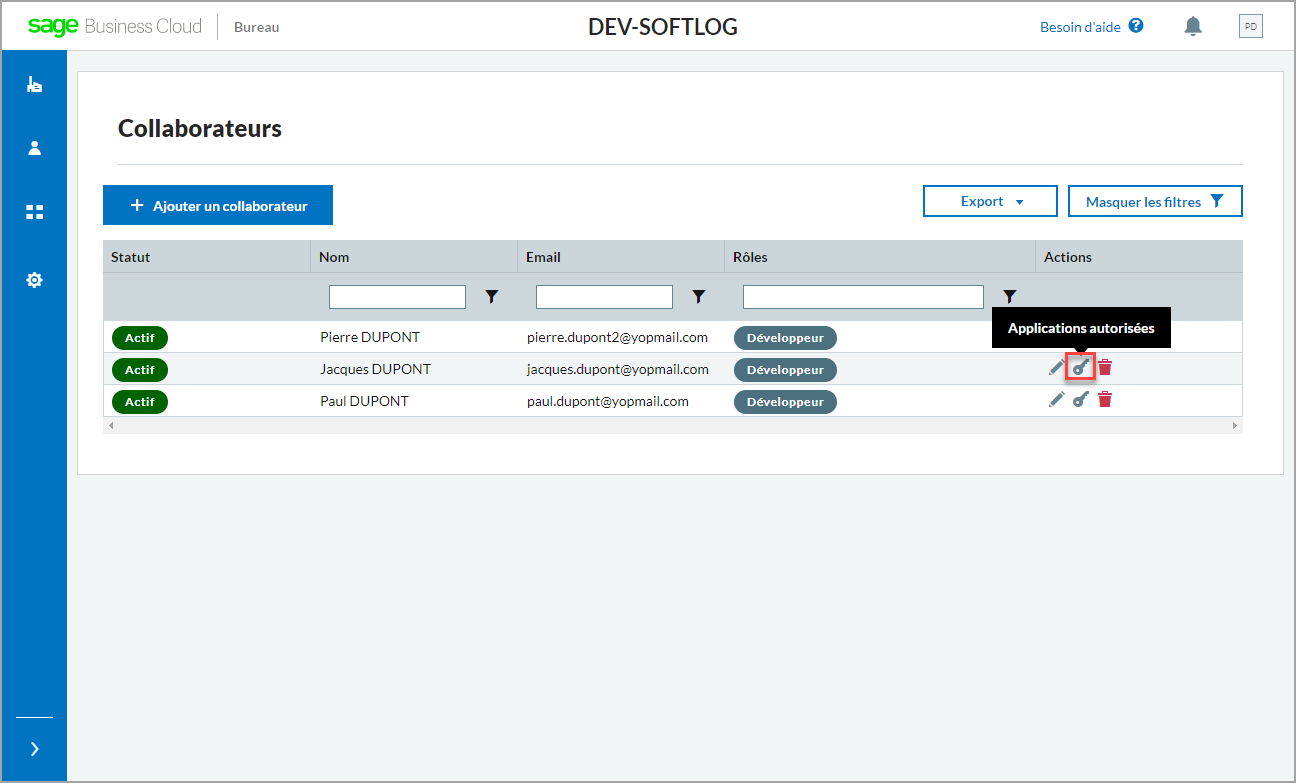Focus the Nom filter input field
Screen dimensions: 1296x783
(x=397, y=296)
